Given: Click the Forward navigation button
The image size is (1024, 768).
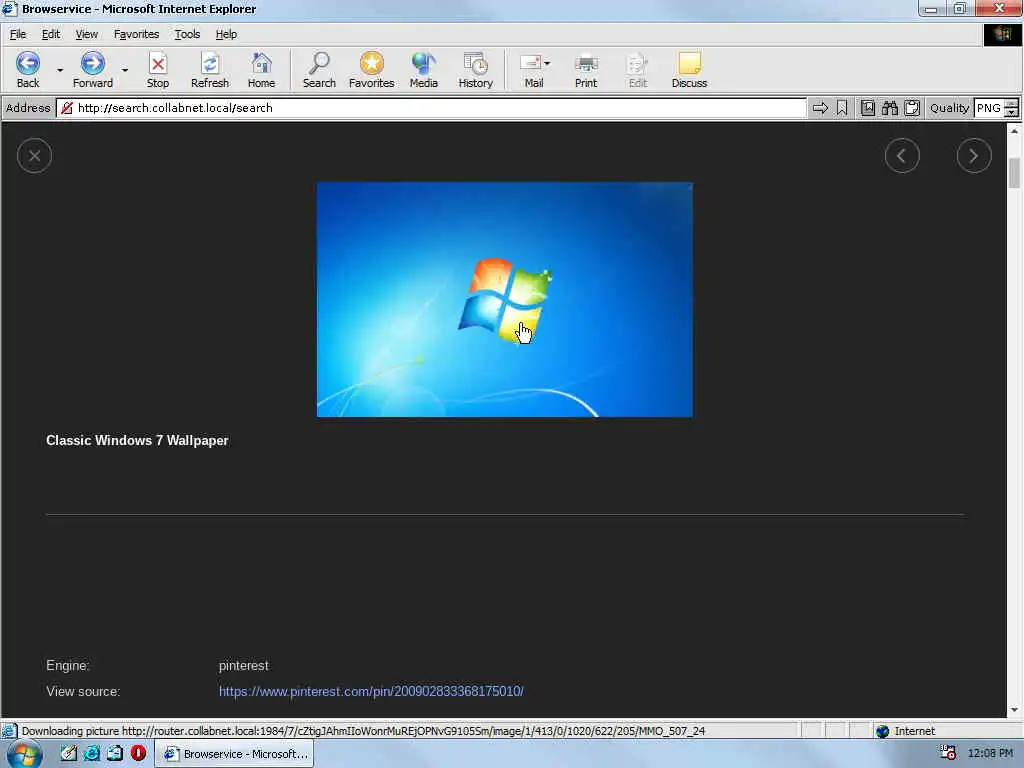Looking at the screenshot, I should click(92, 70).
